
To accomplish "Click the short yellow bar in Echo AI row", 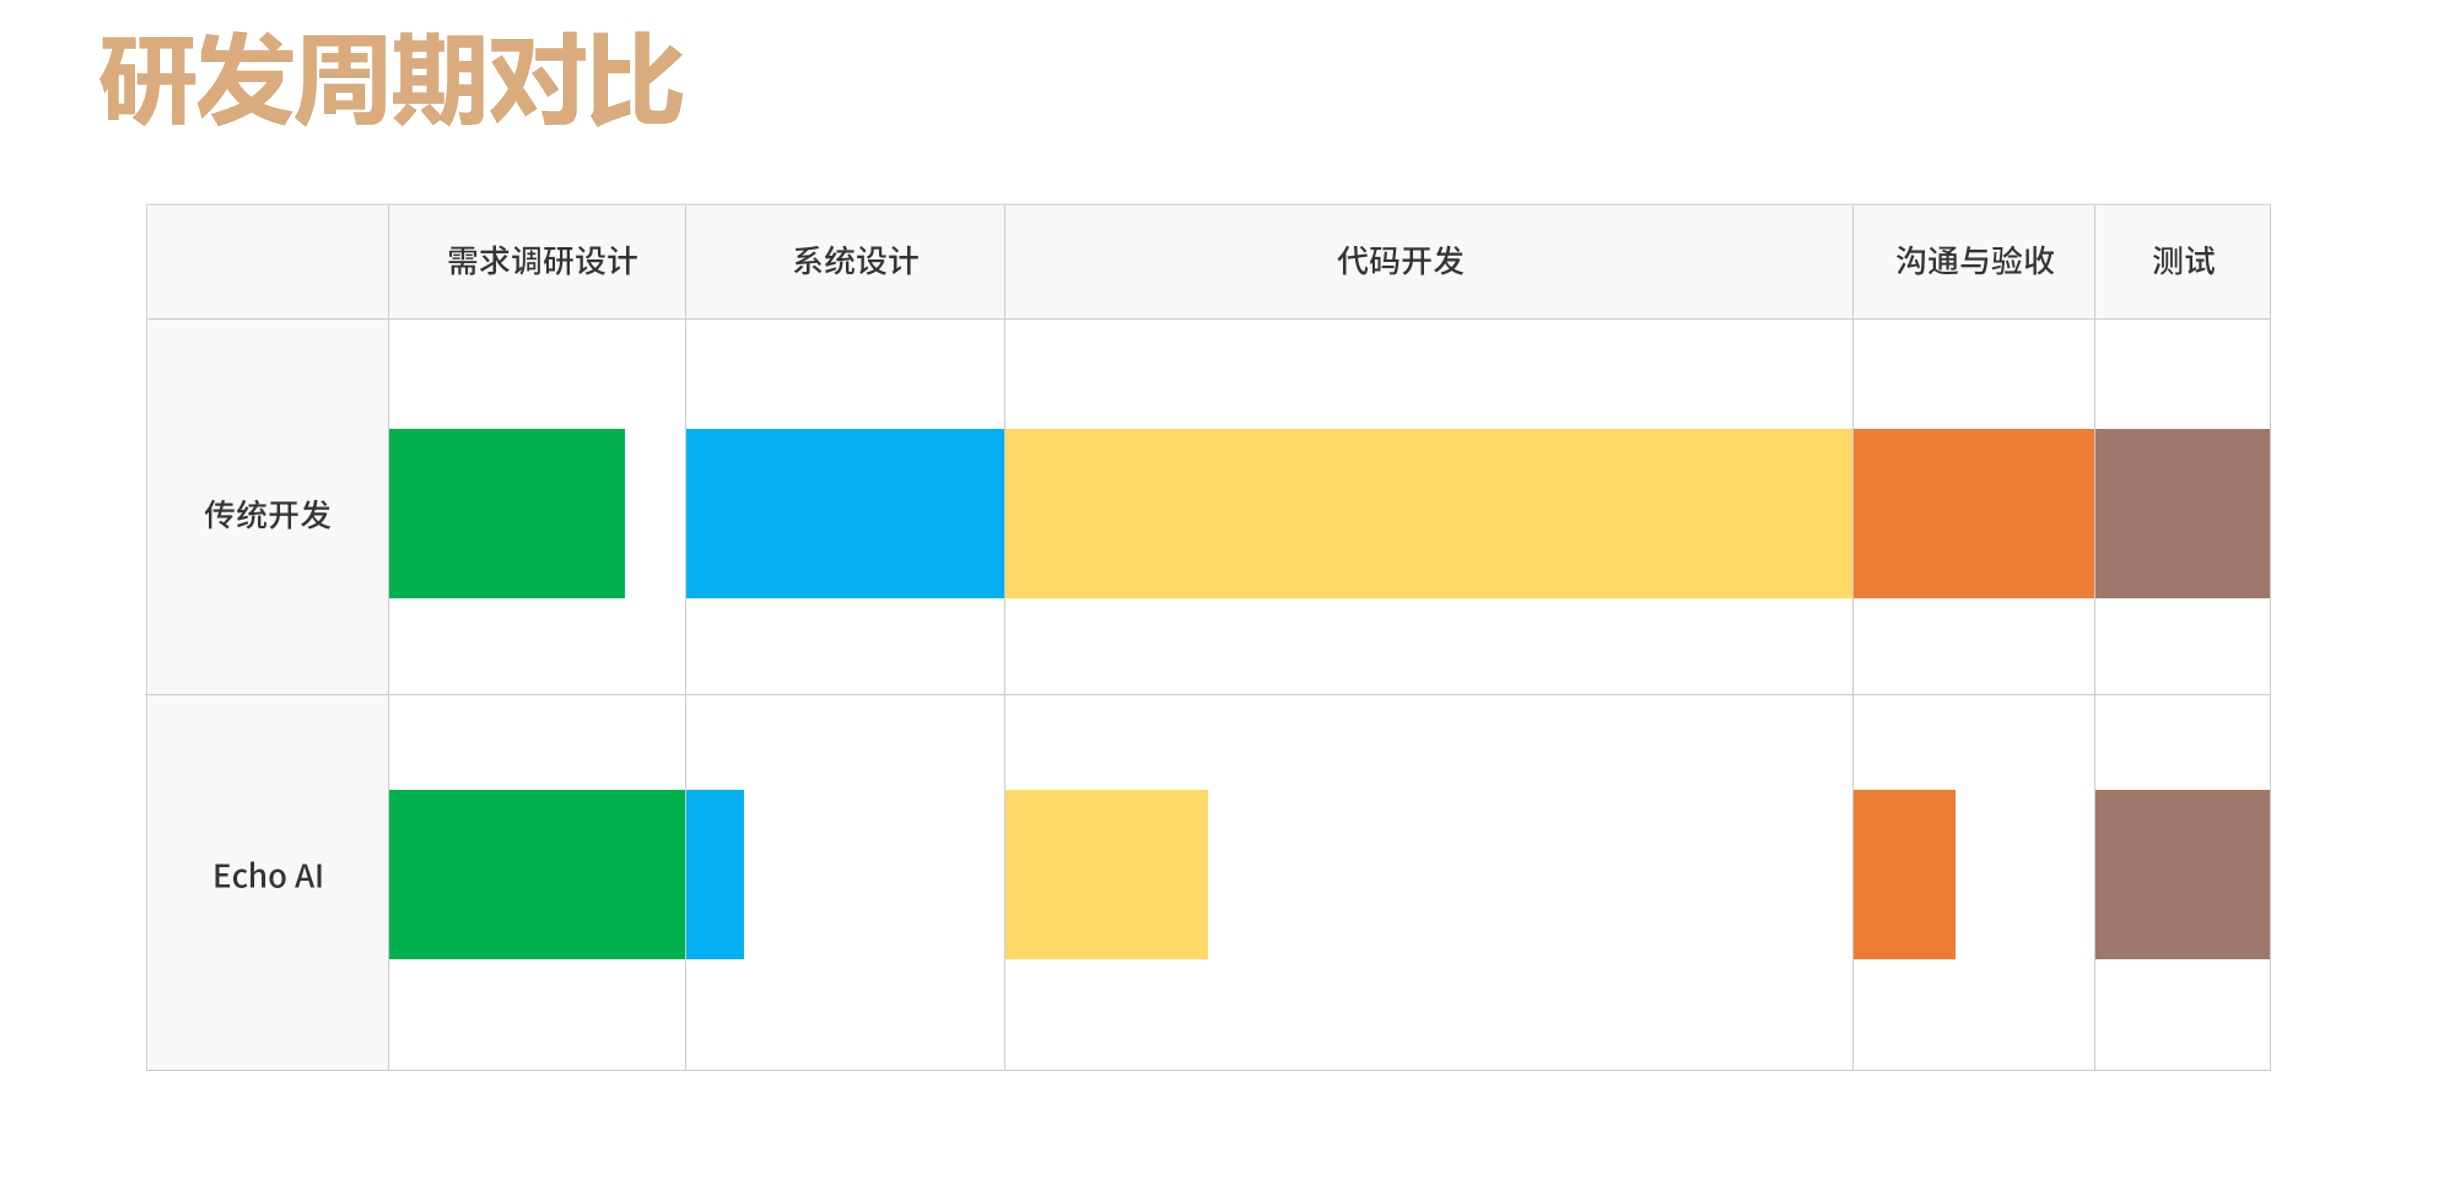I will tap(1105, 874).
